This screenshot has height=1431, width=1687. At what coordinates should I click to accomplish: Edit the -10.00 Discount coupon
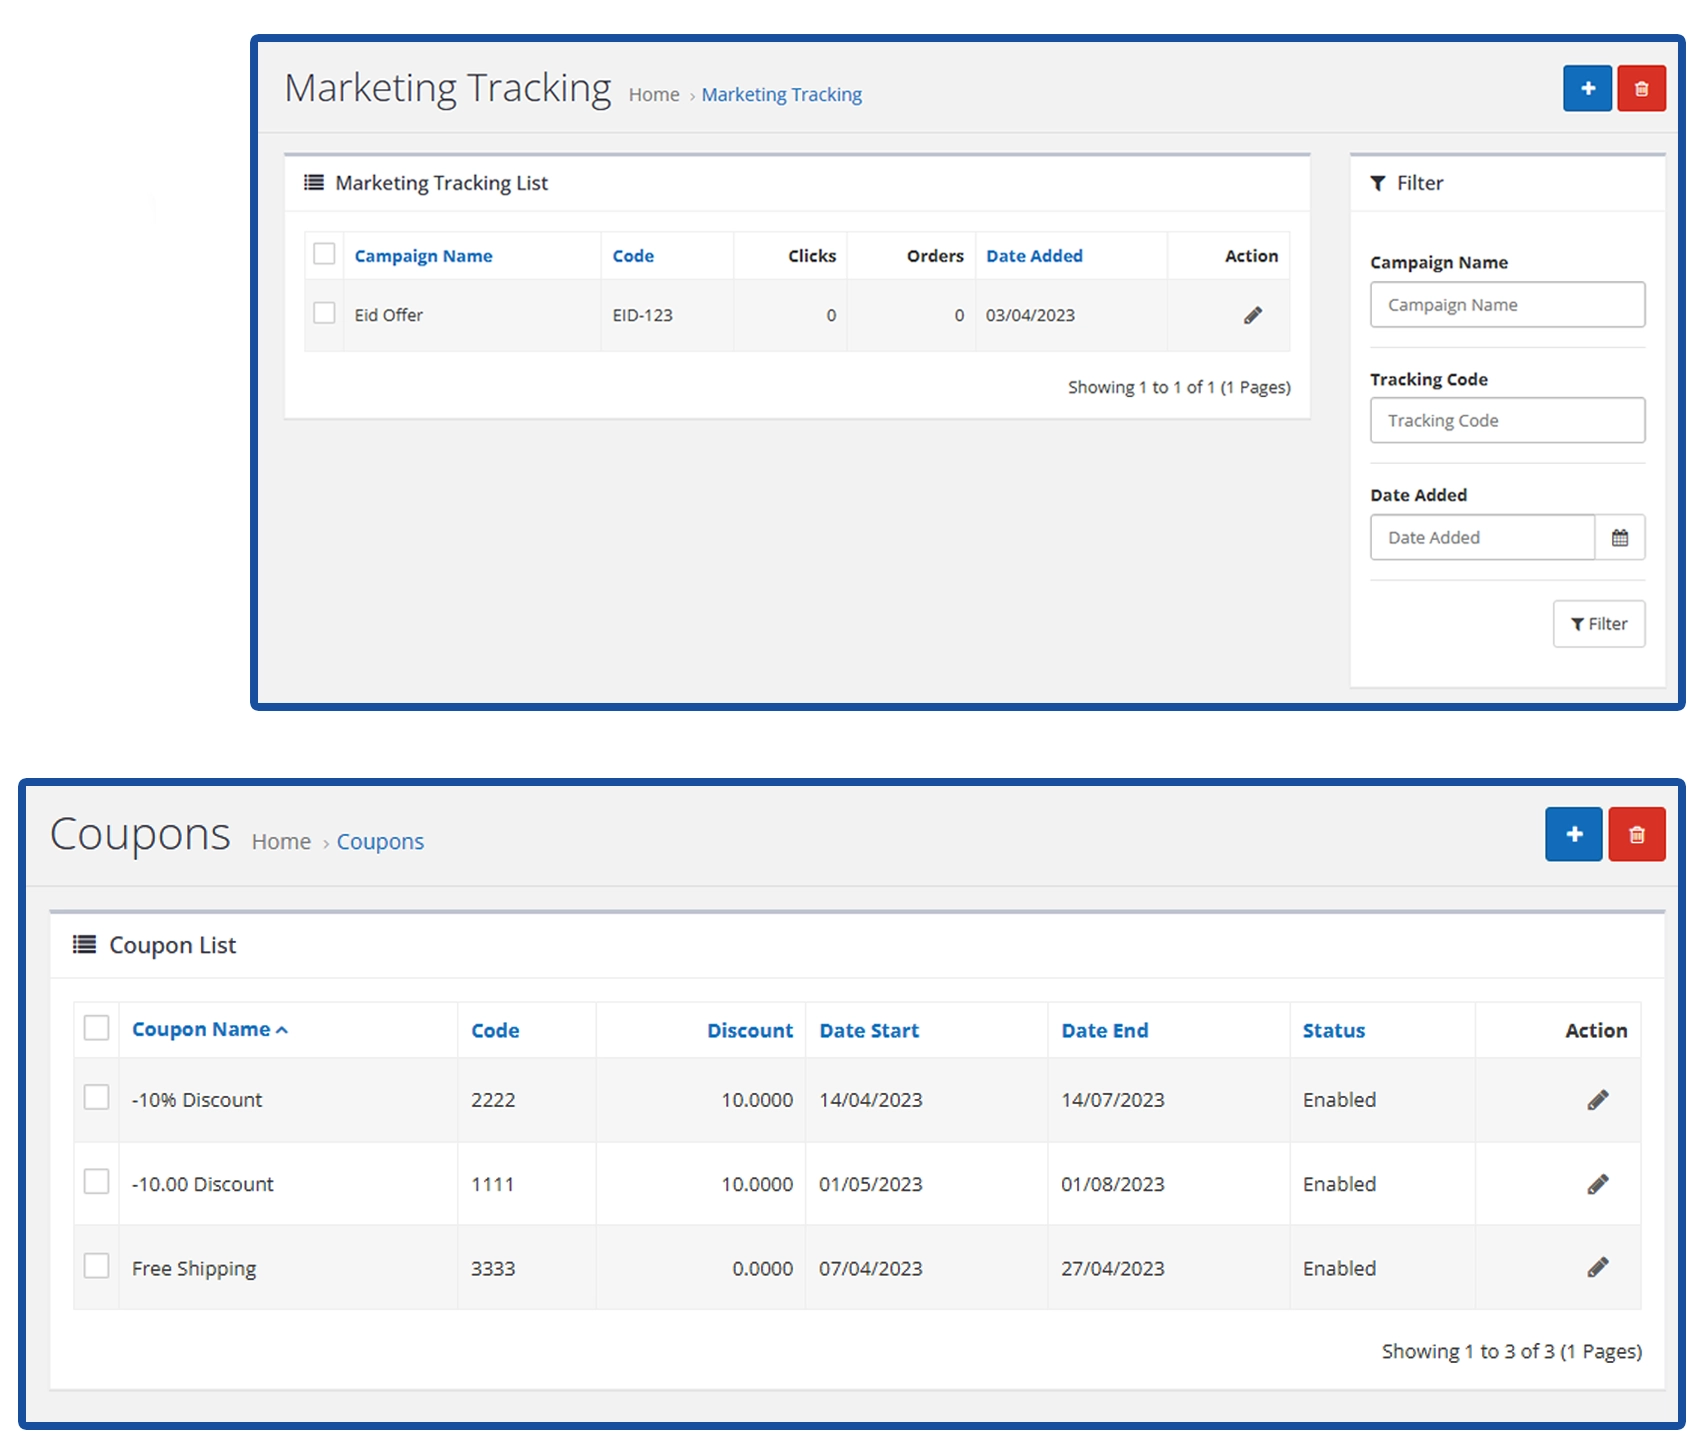coord(1597,1184)
